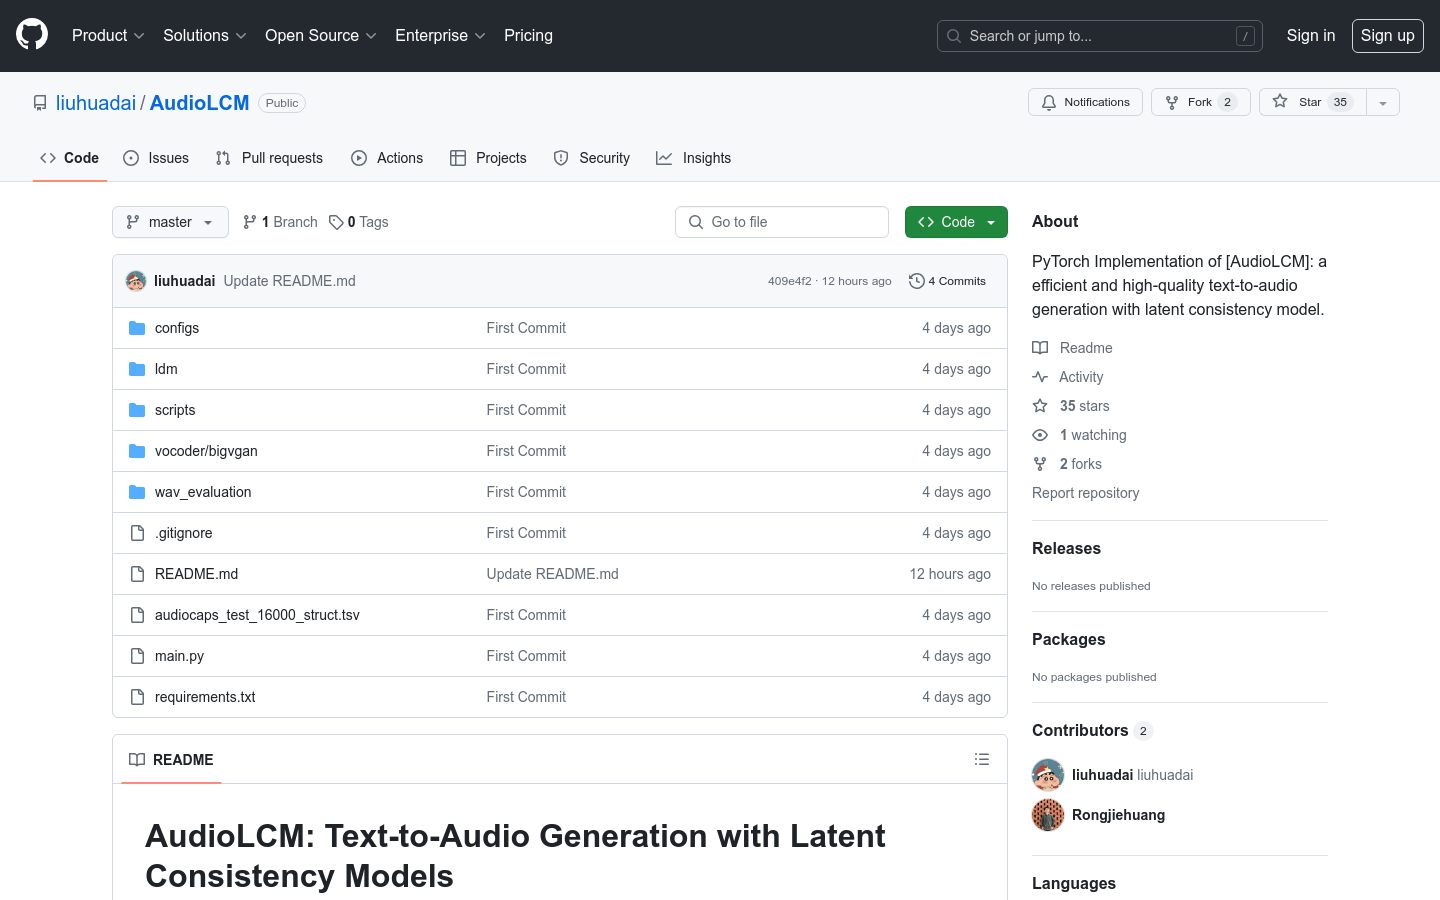
Task: Open Update README.md commit message in header
Action: pyautogui.click(x=290, y=281)
